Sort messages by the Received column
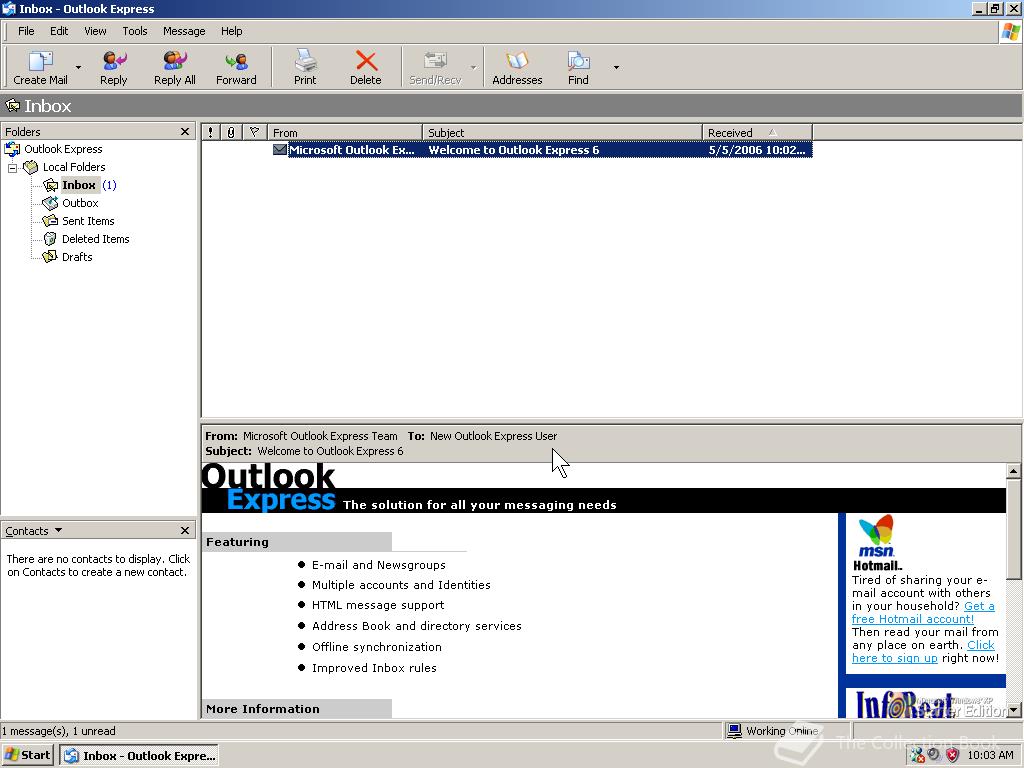This screenshot has width=1024, height=768. (757, 133)
